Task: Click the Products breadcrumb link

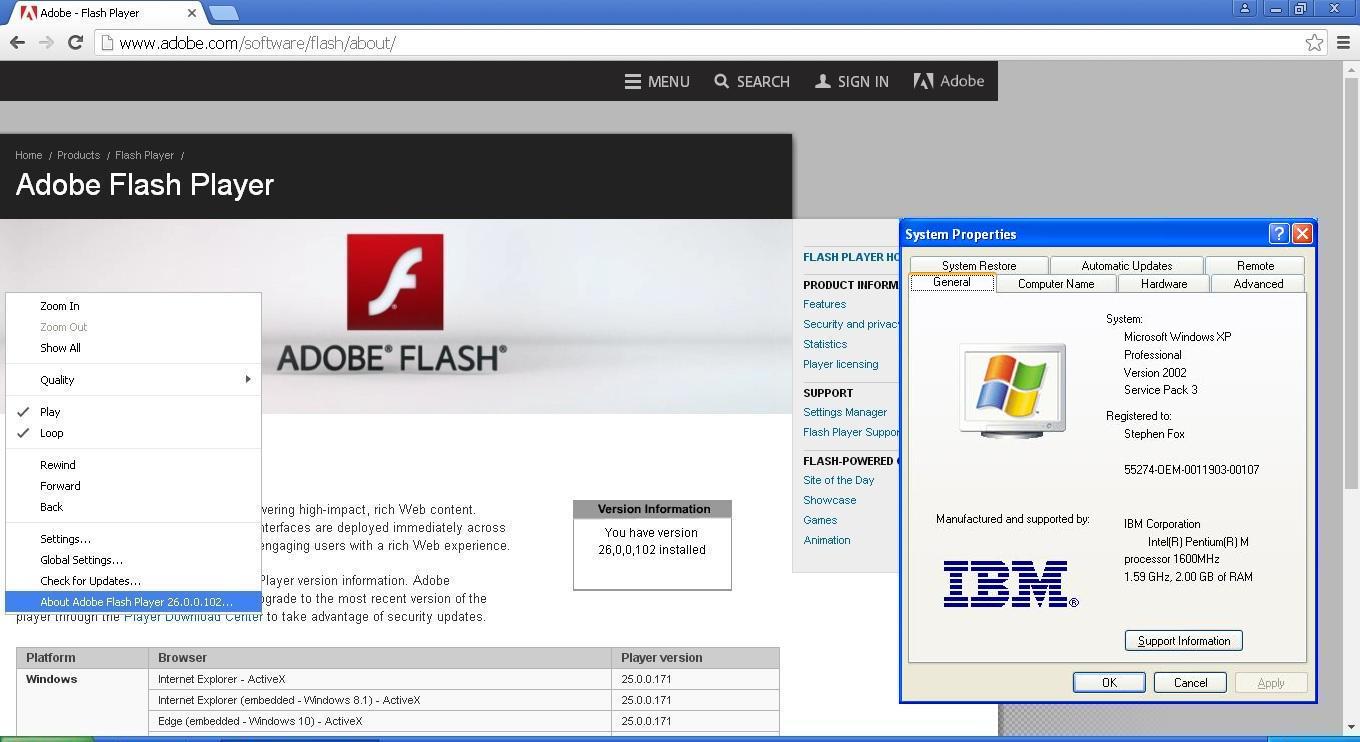Action: 78,155
